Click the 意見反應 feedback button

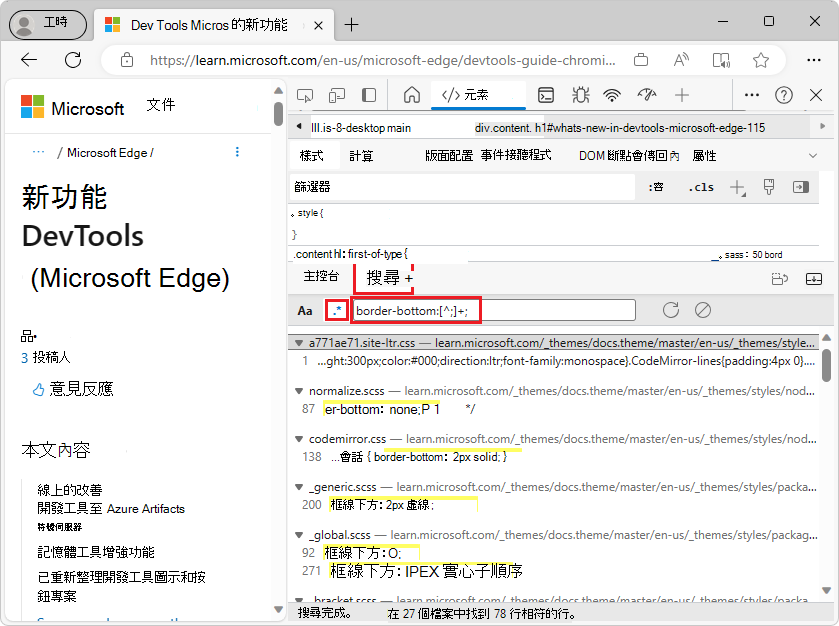coord(73,389)
